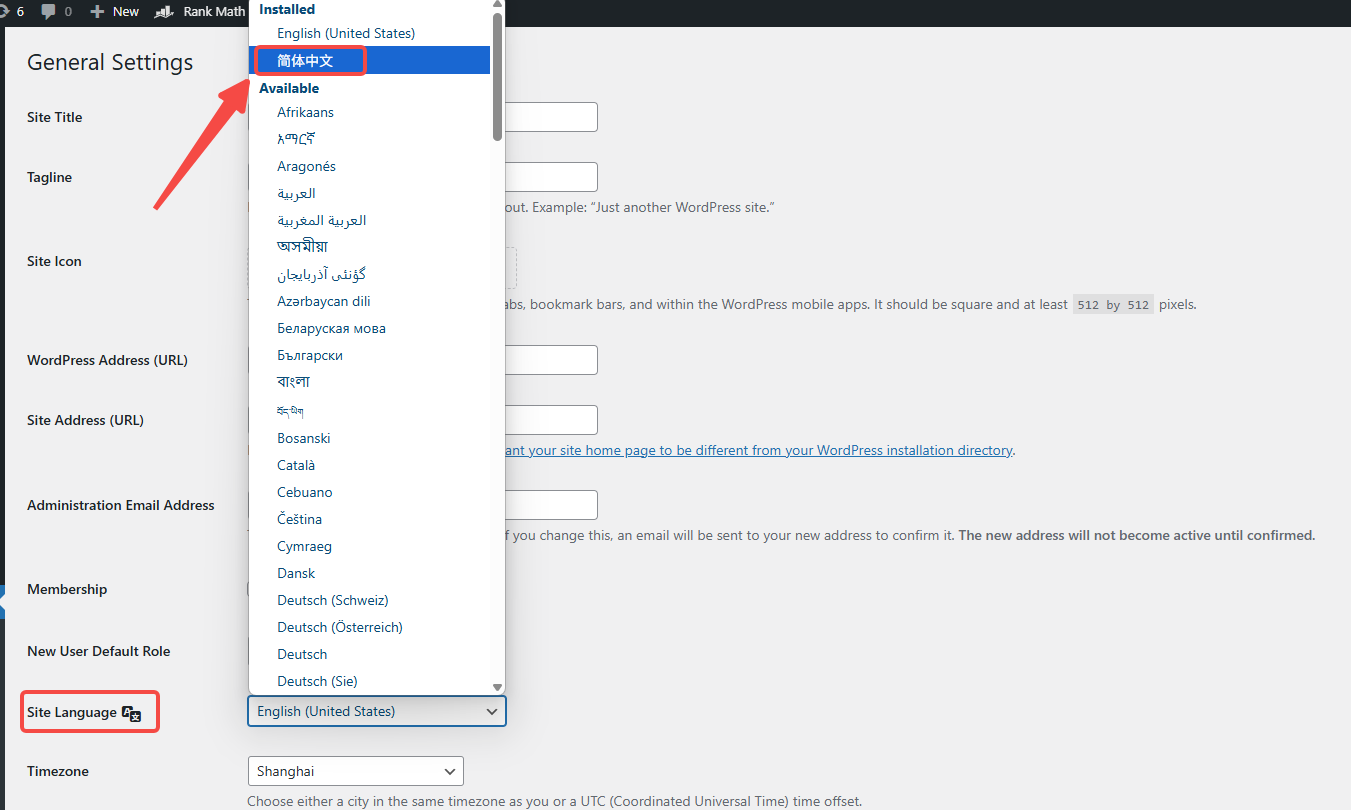Choose Dansk from the language dropdown
This screenshot has width=1351, height=810.
[296, 573]
